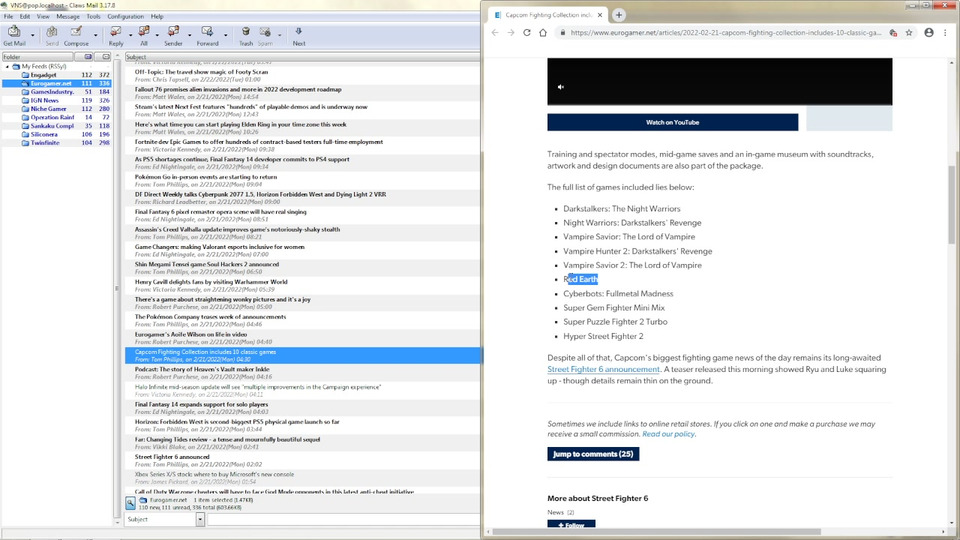
Task: Open the Street Fighter 6 announced message
Action: 302,460
